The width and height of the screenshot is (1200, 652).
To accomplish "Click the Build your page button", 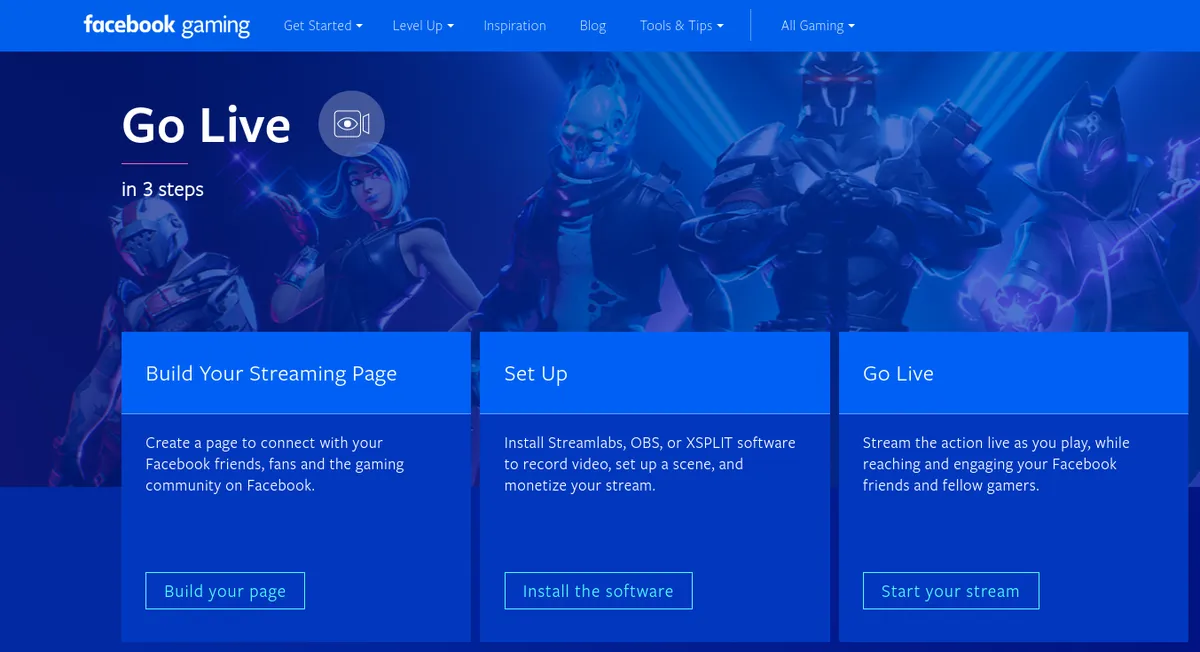I will point(225,591).
